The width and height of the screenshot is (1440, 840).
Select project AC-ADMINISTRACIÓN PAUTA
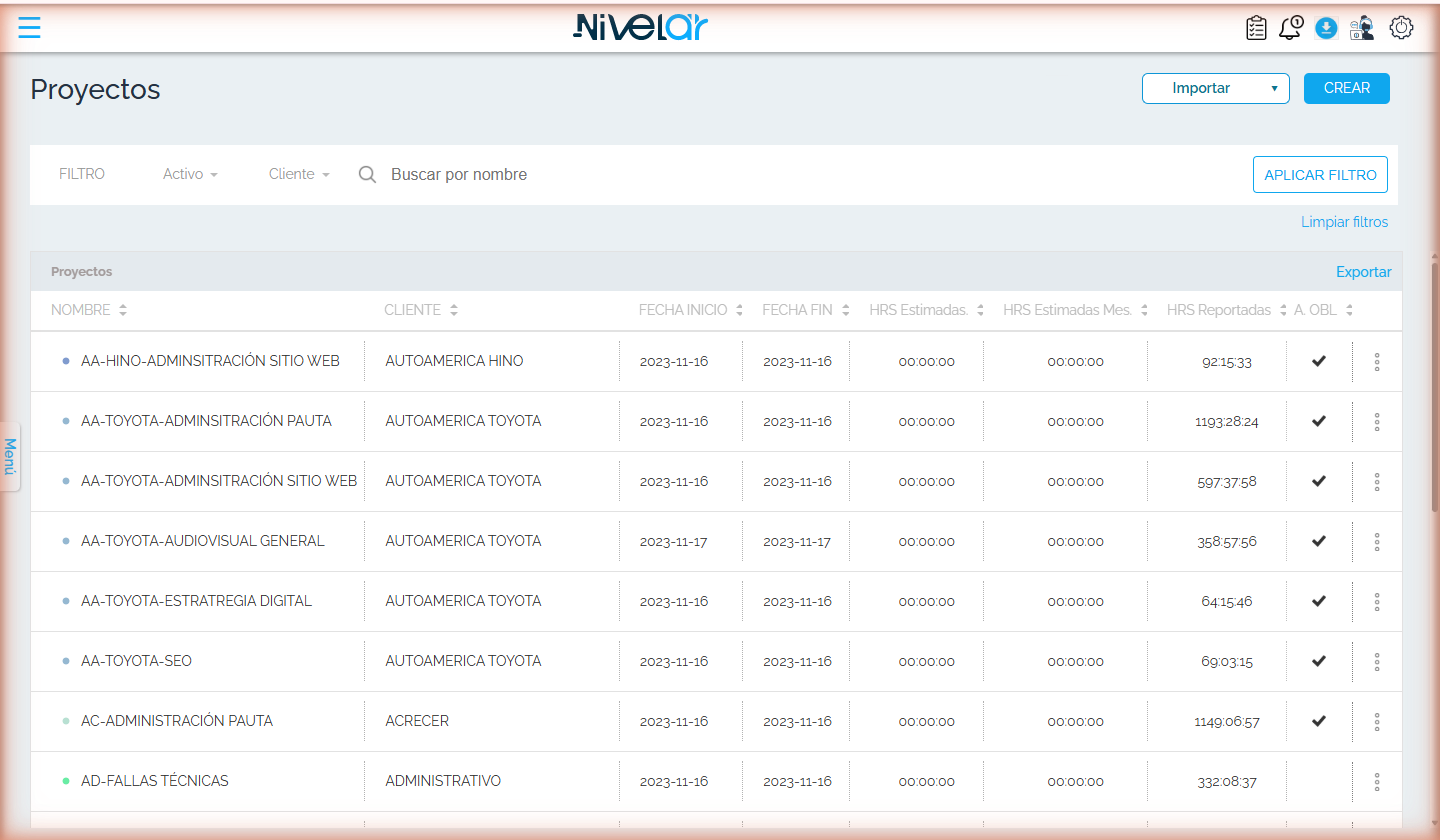[177, 721]
